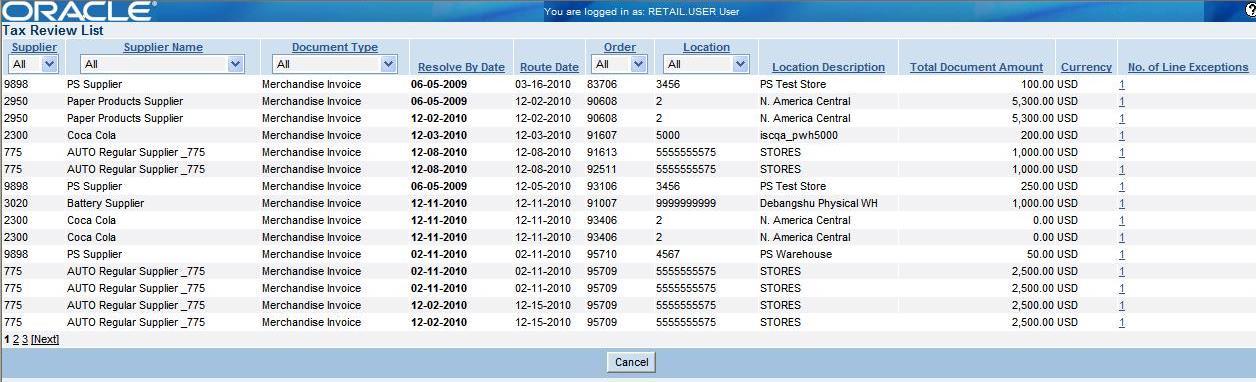Click route date 12-05-2010
This screenshot has width=1256, height=382.
pos(543,186)
